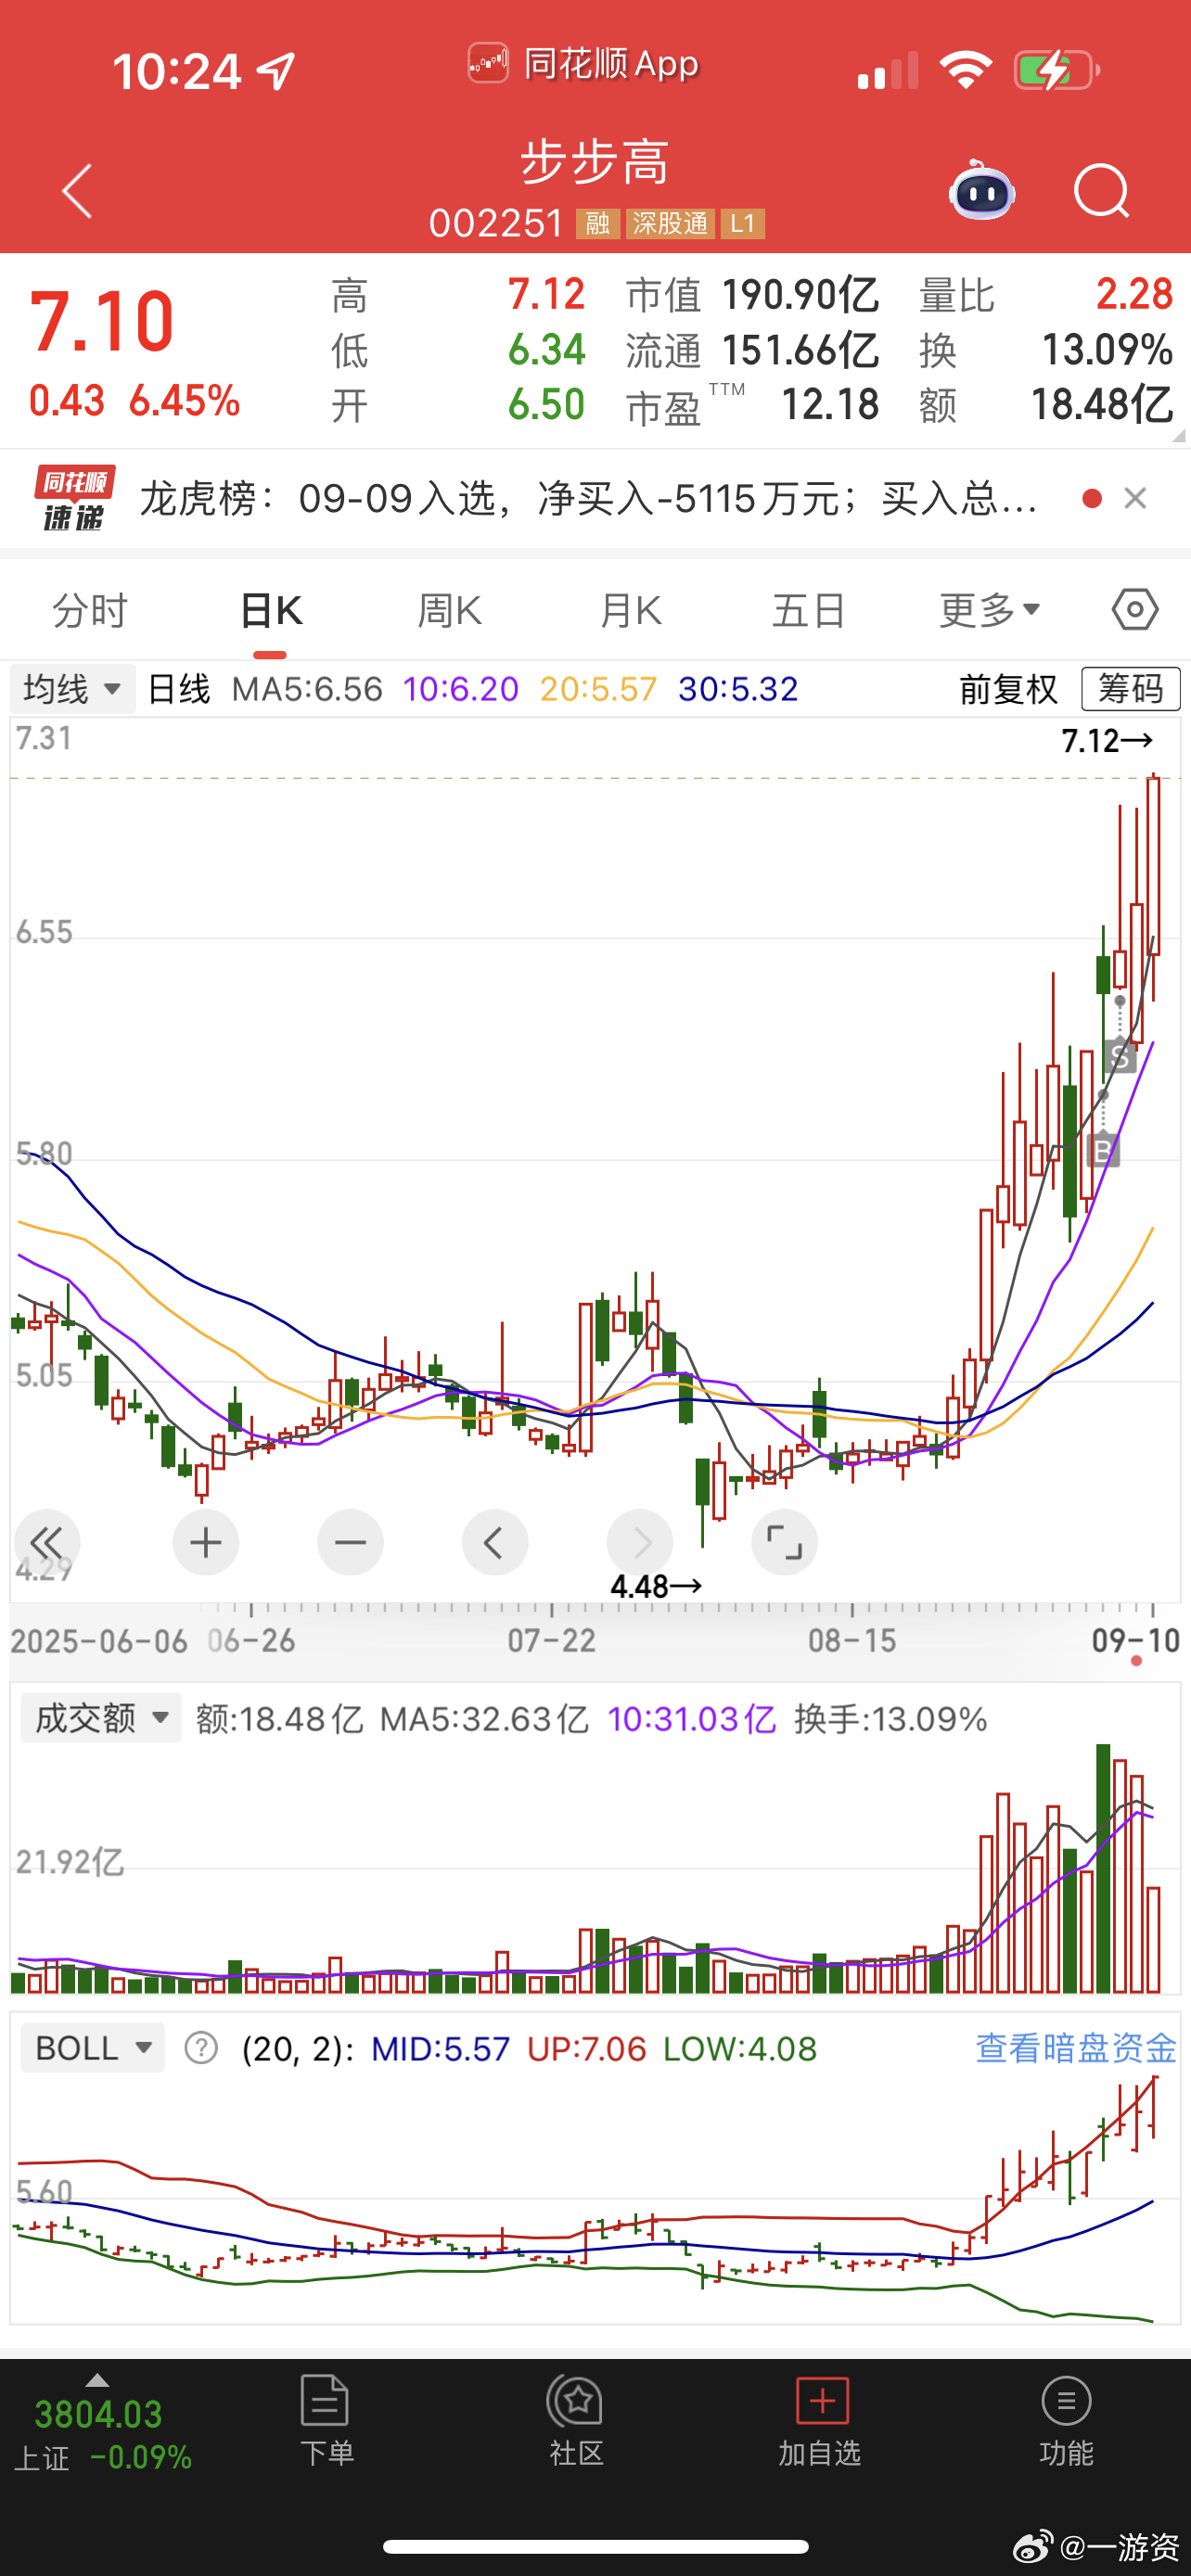This screenshot has width=1191, height=2576.
Task: Tap the 市值 190.90亿 value
Action: click(x=753, y=295)
